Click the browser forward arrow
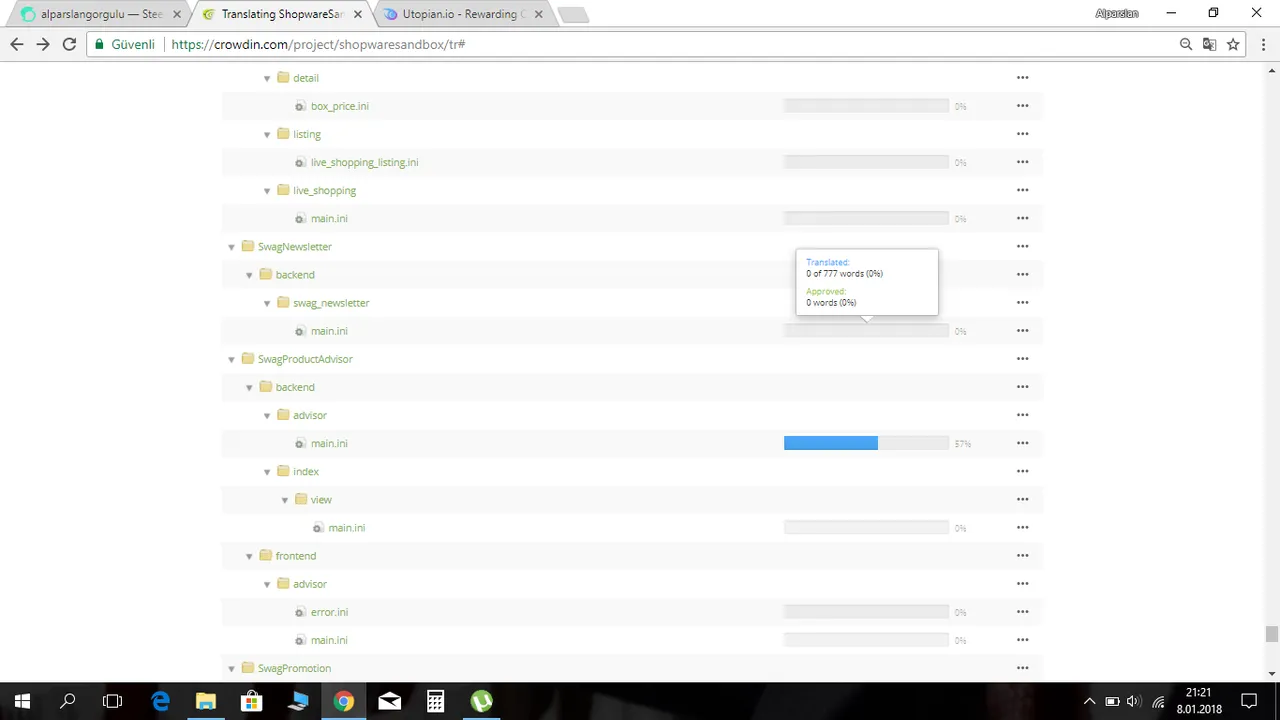Screen dimensions: 1280x720 pos(43,44)
